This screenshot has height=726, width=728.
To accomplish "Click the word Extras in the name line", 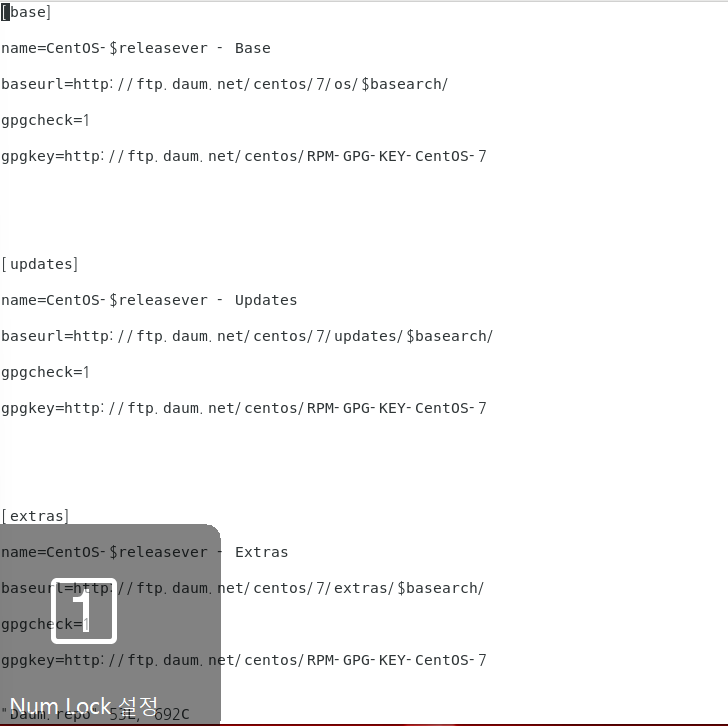I will [261, 552].
